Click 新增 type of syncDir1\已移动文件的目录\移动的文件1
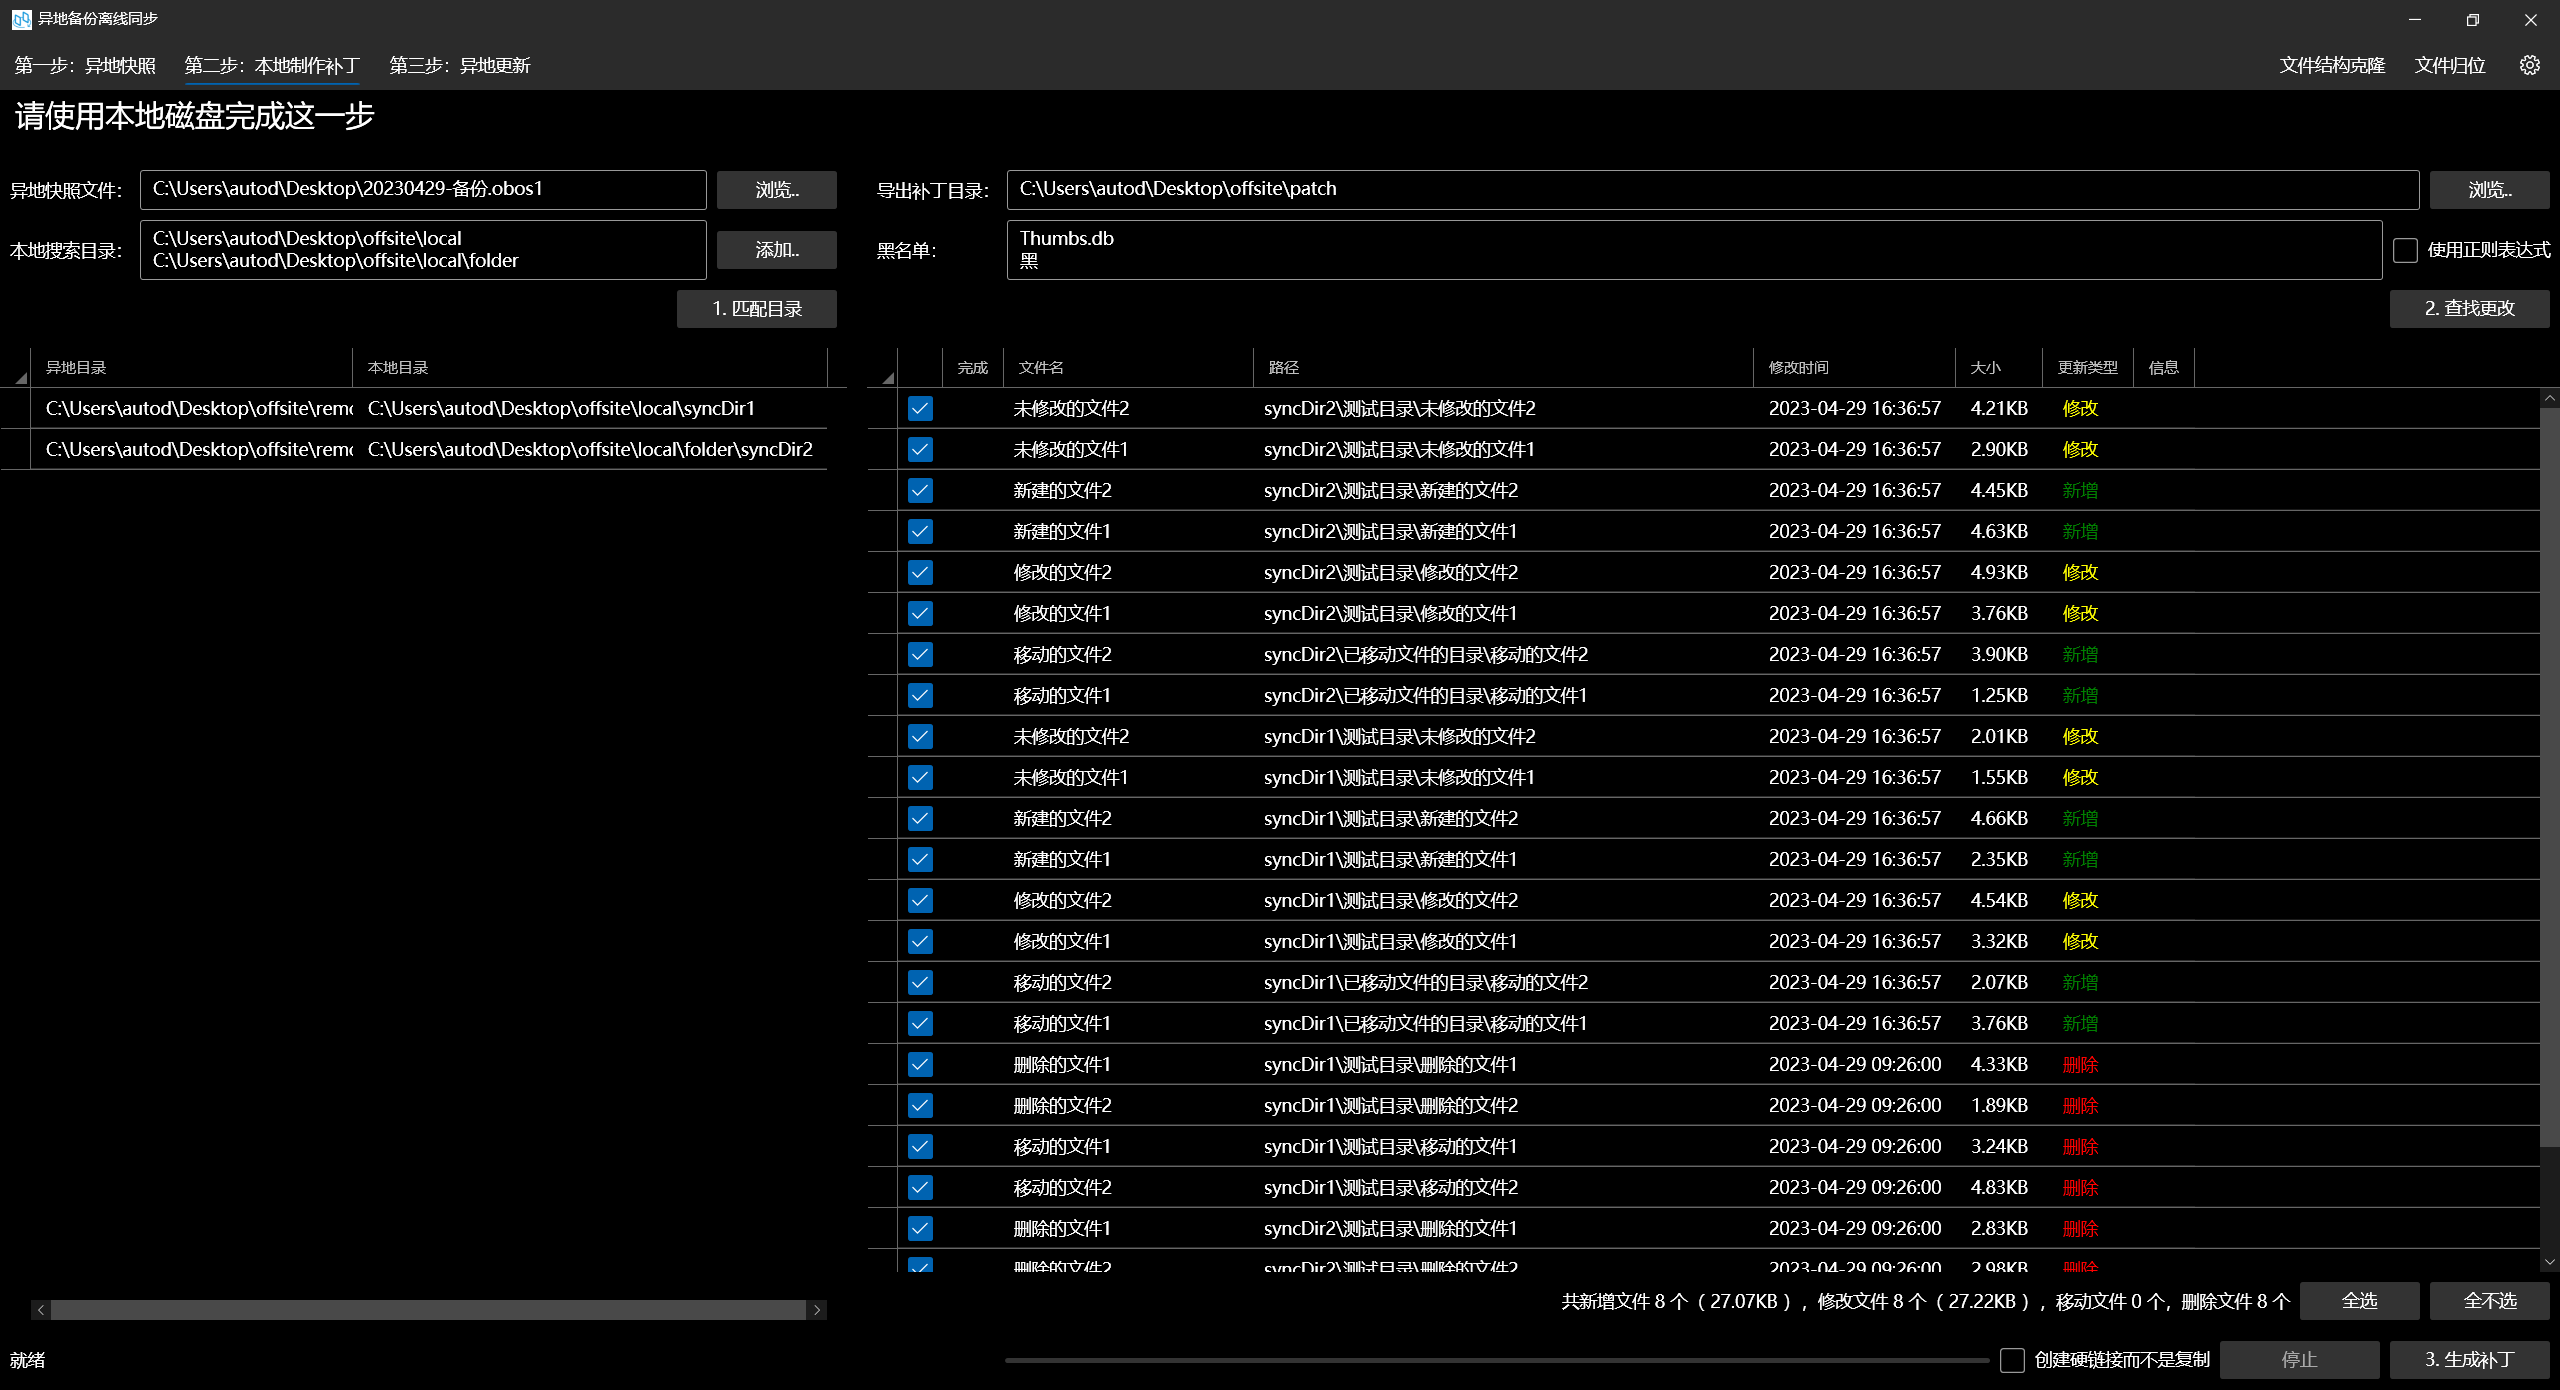 2080,1023
